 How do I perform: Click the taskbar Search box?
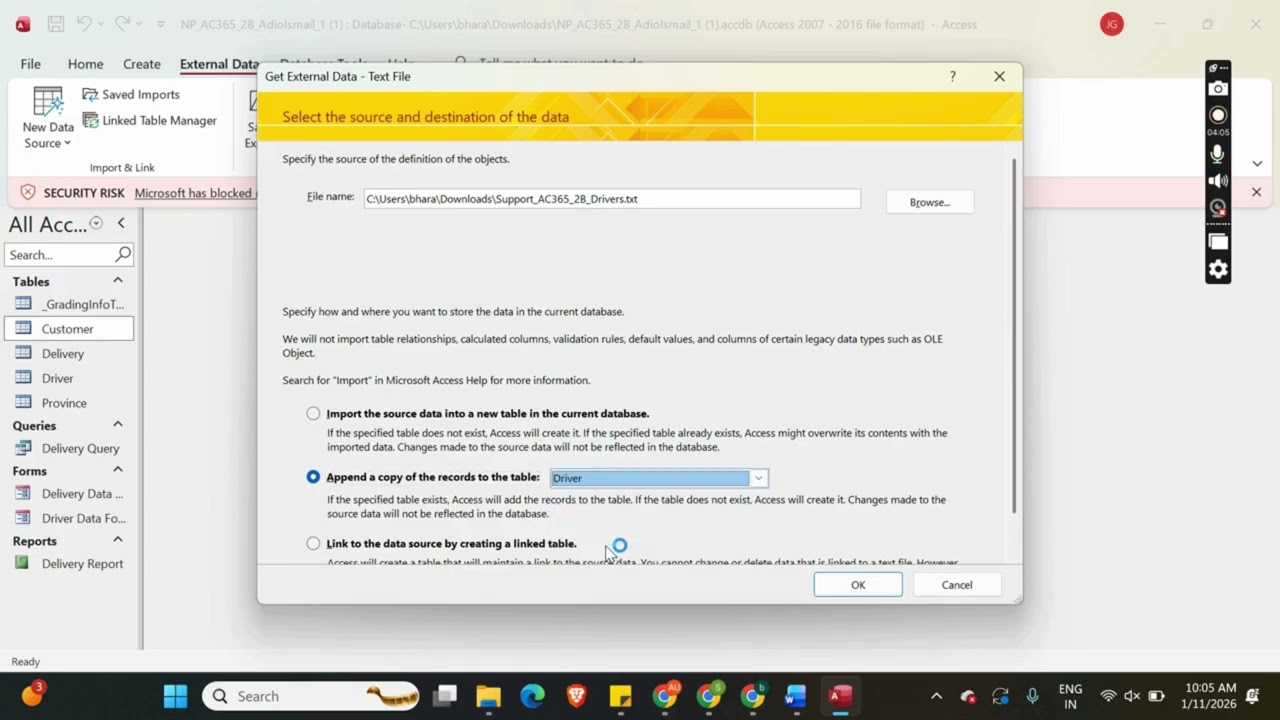point(312,696)
